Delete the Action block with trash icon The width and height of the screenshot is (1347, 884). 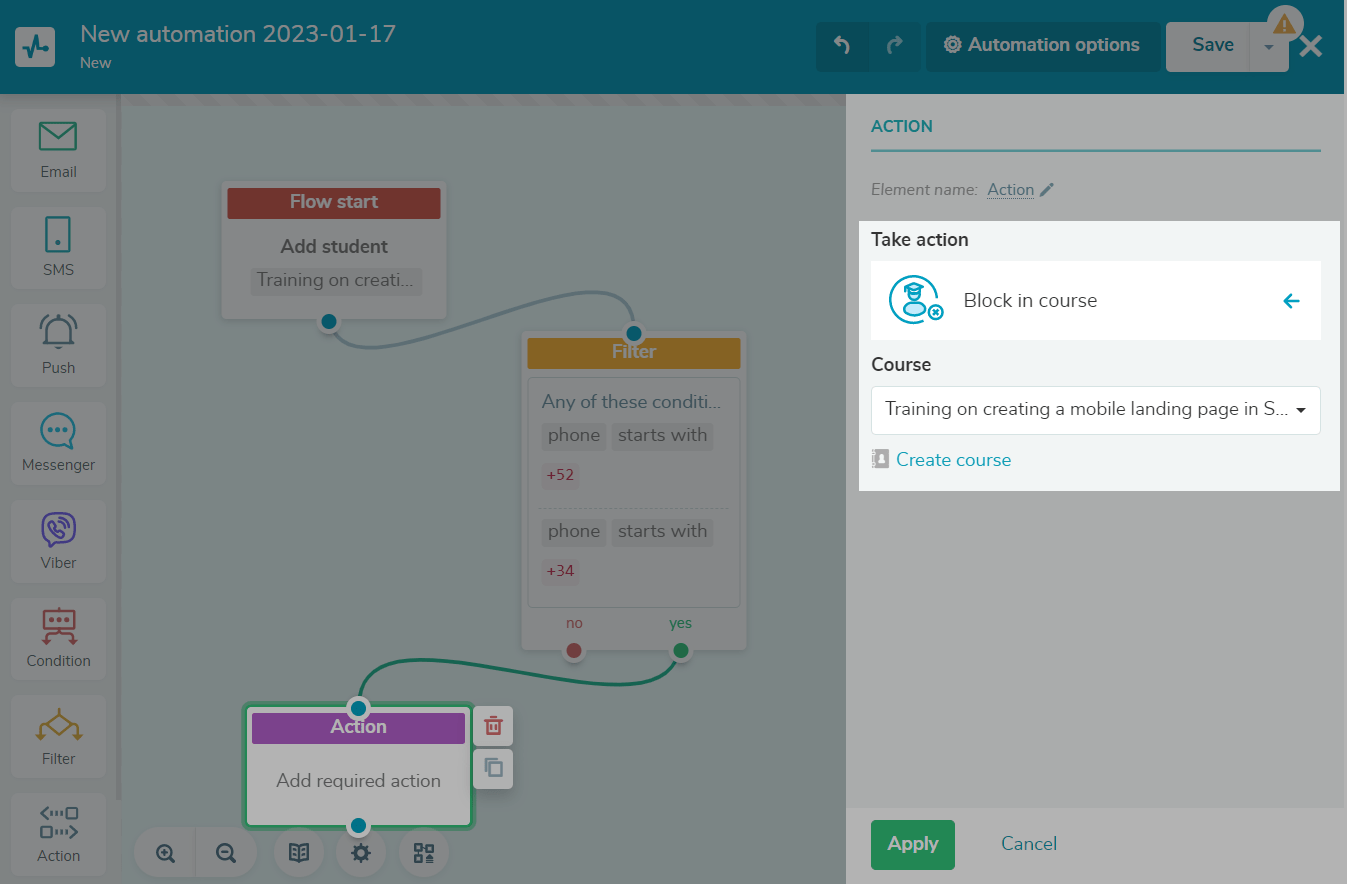click(x=493, y=726)
